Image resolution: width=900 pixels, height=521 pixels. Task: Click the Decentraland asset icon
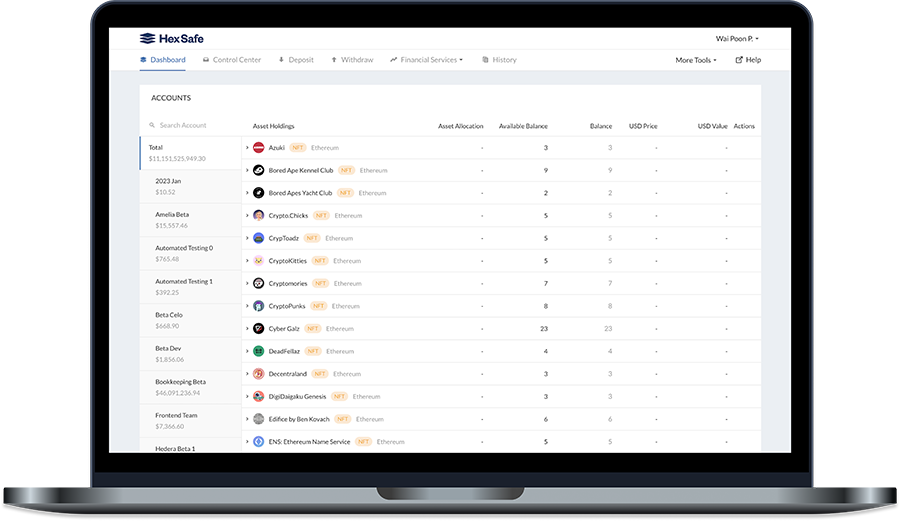[259, 374]
